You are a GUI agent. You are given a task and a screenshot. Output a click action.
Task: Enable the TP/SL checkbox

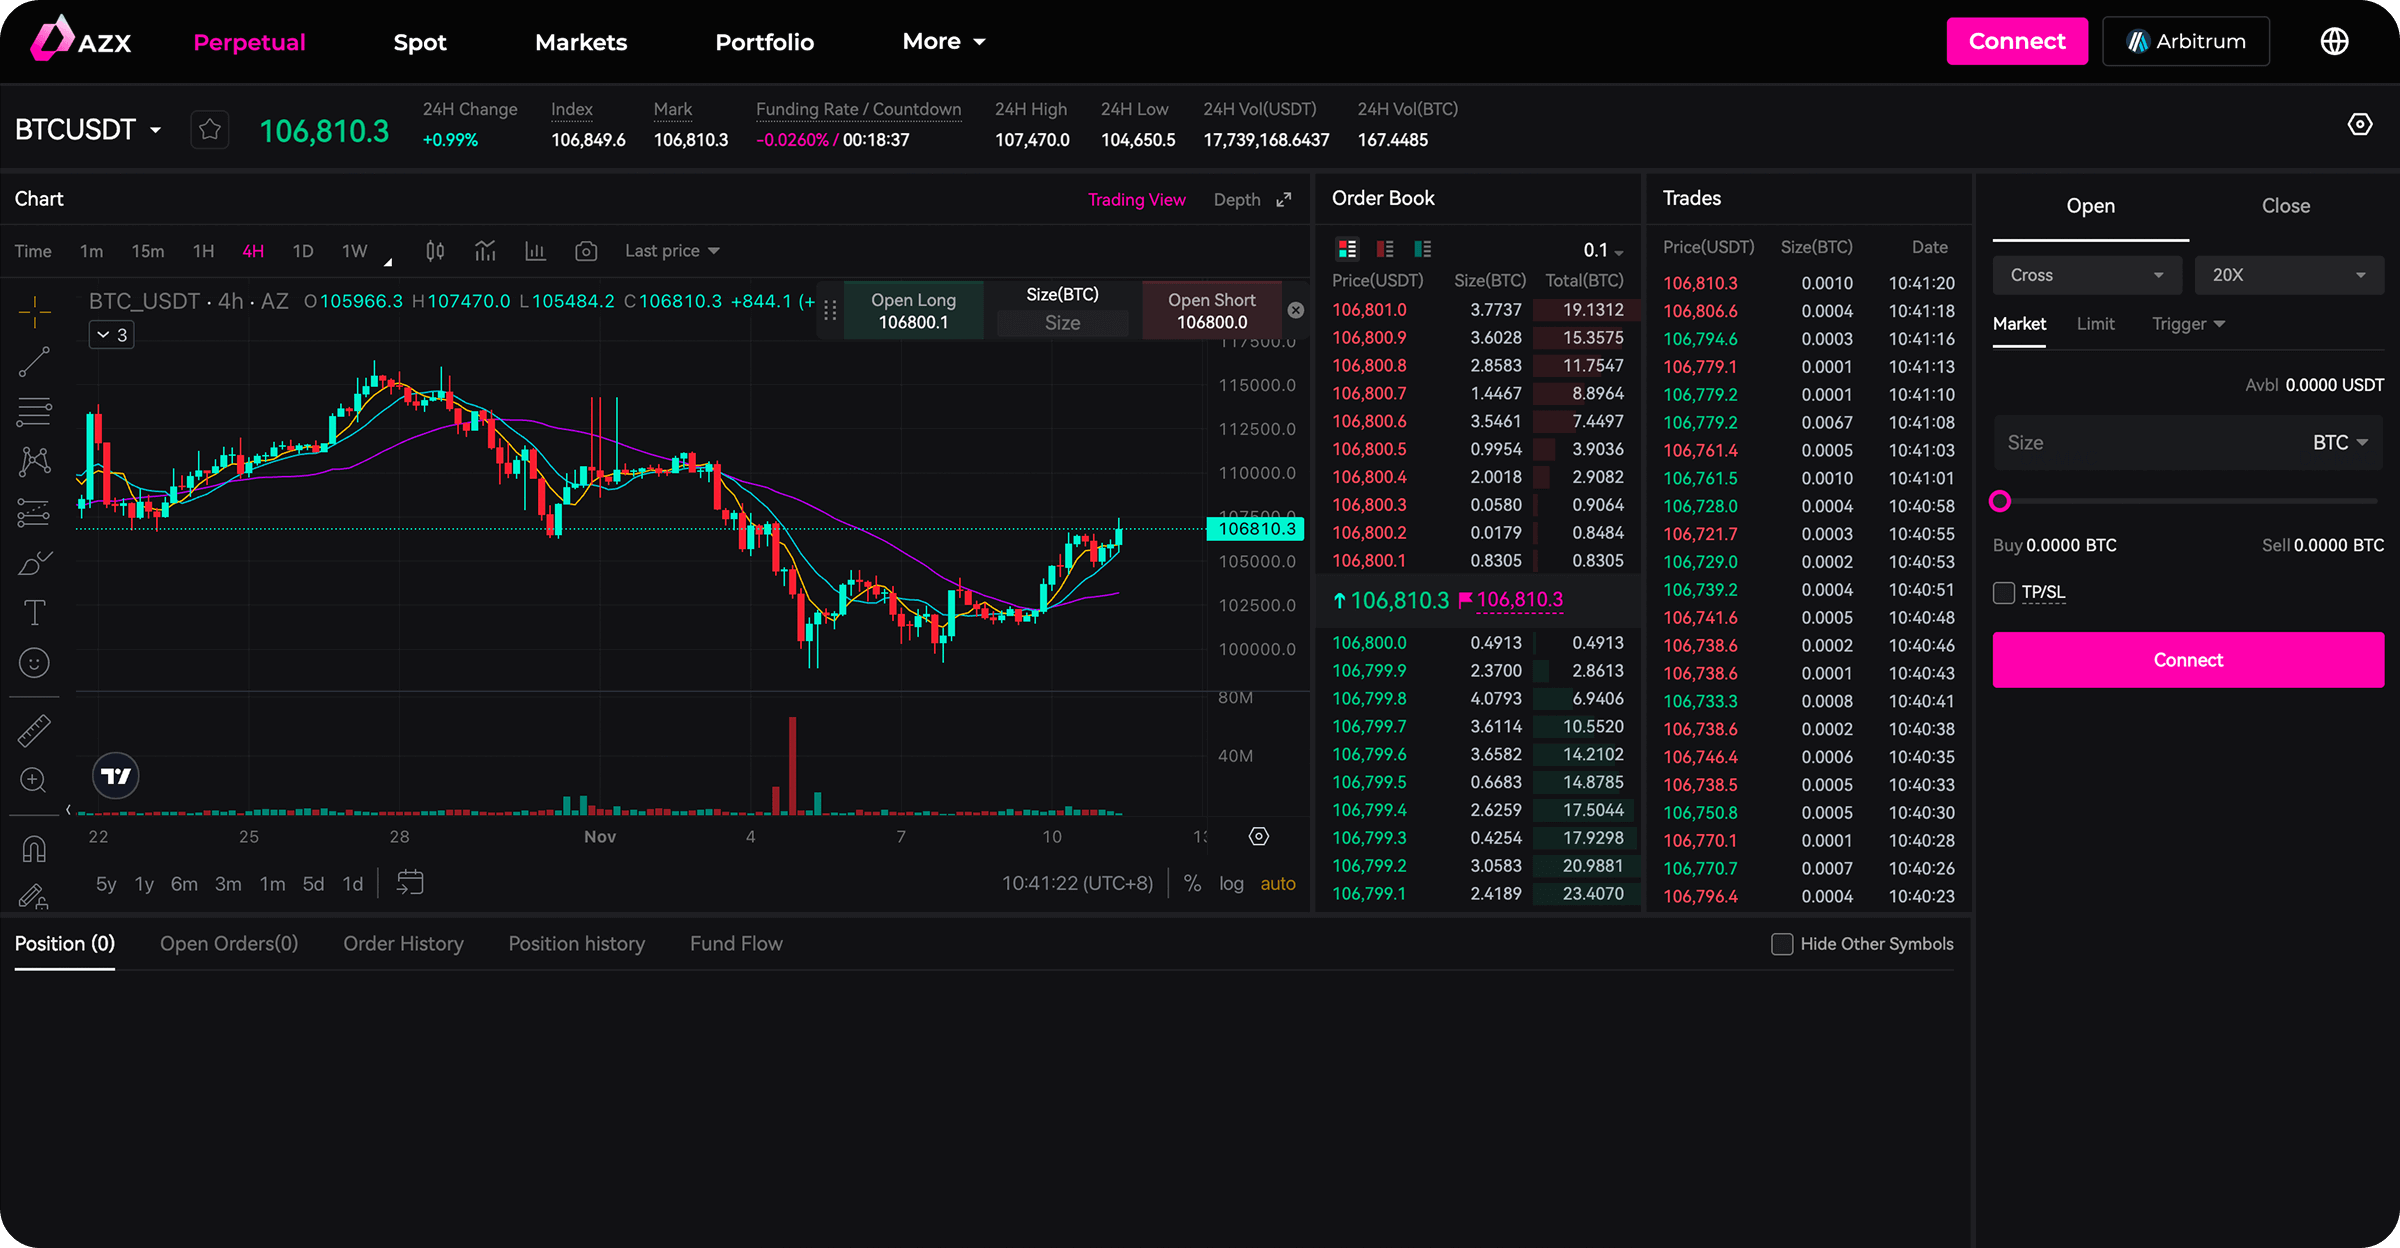point(2004,593)
